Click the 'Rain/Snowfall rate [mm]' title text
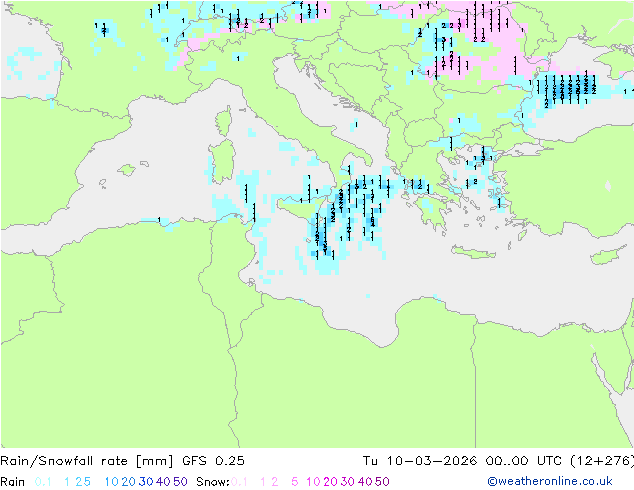 point(87,460)
